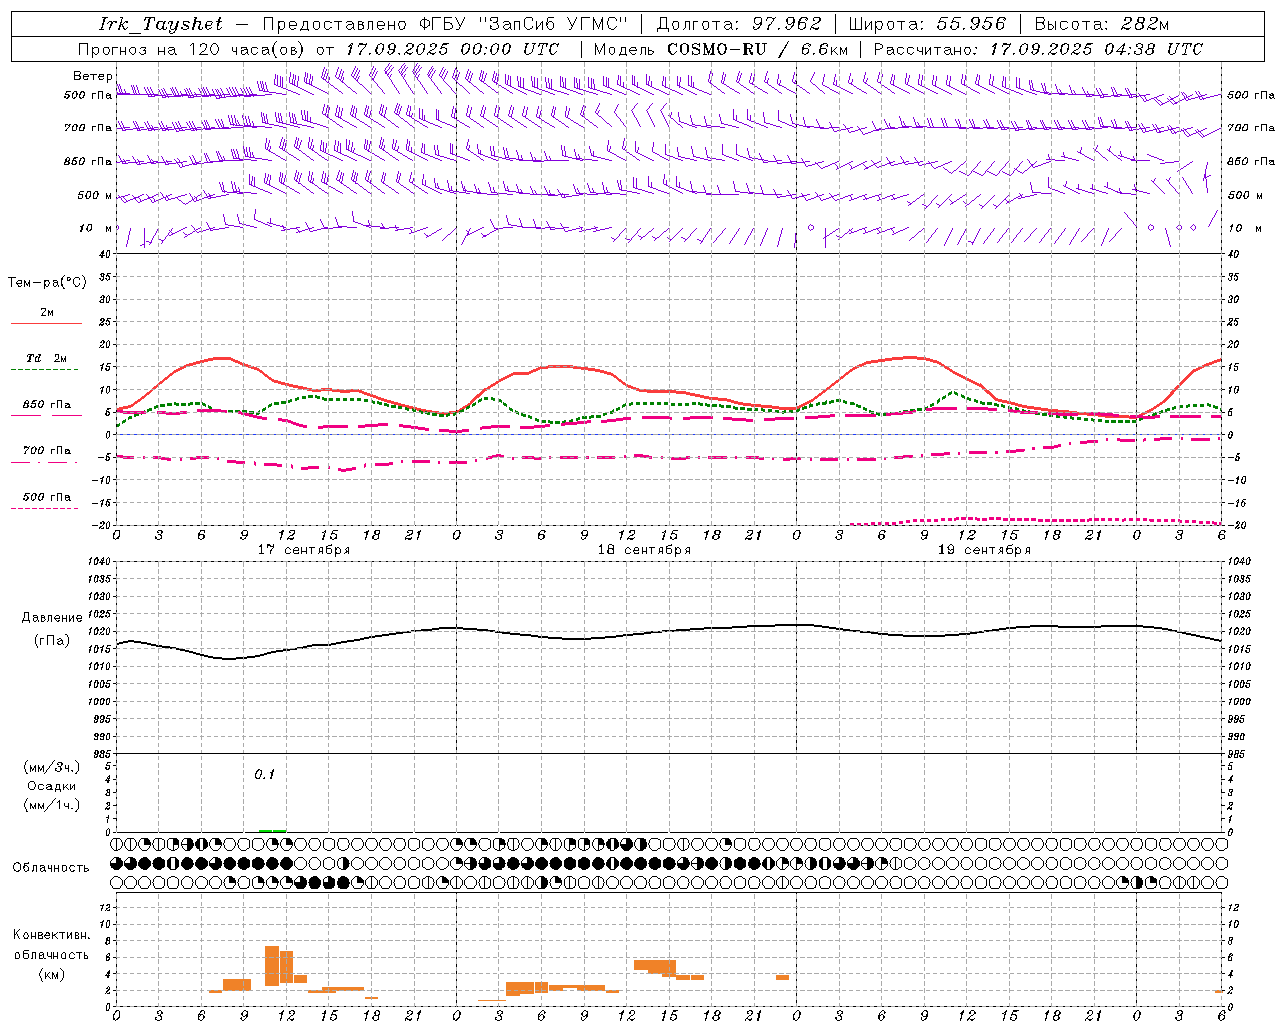Click the '10 м' wind level label on left
Image resolution: width=1280 pixels, height=1024 pixels.
[x=96, y=228]
